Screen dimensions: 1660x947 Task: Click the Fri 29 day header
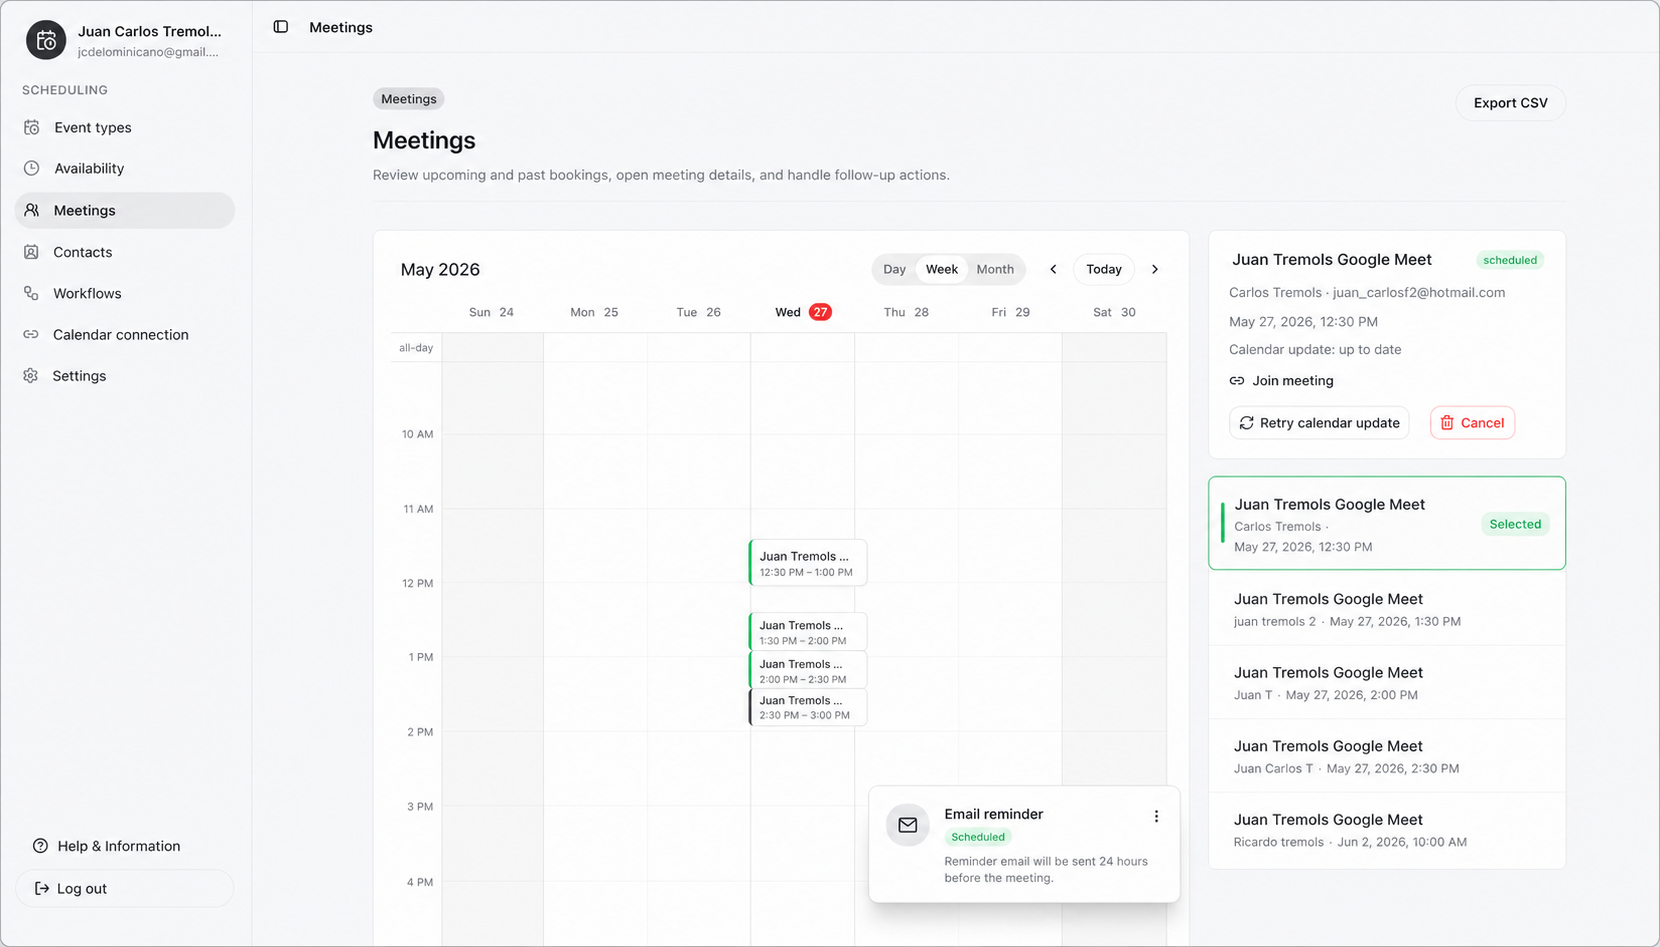1010,312
